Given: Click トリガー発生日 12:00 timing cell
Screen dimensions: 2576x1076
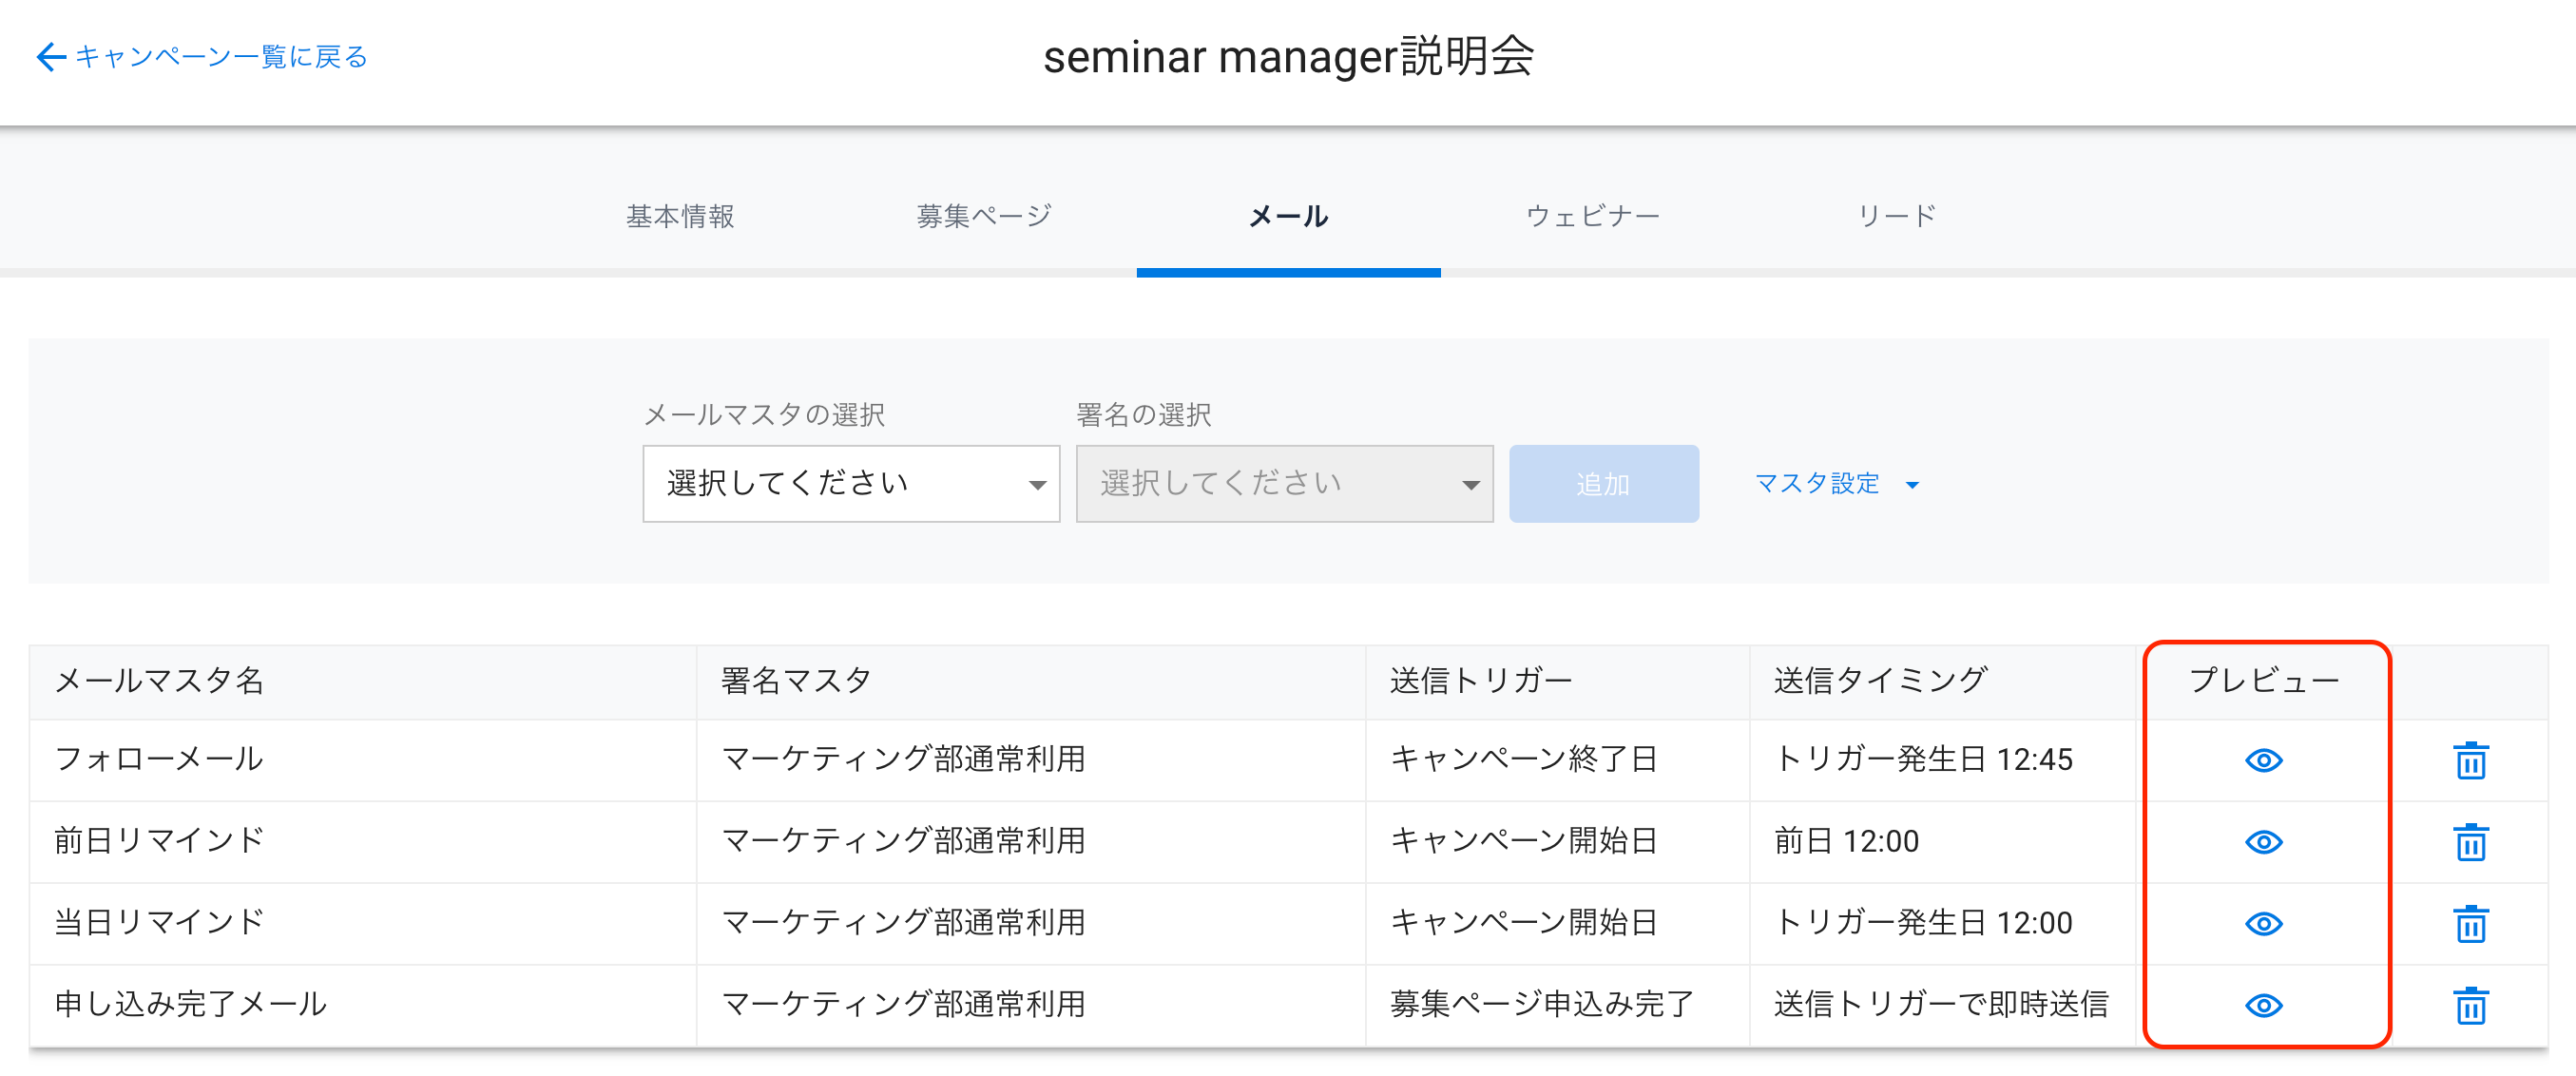Looking at the screenshot, I should pos(1942,924).
